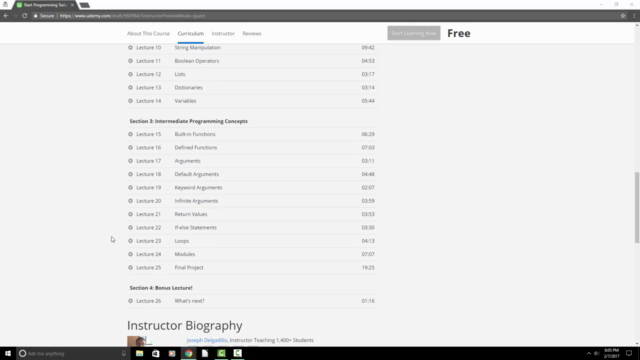Click the first green Camtasia taskbar icon
The height and width of the screenshot is (360, 640).
click(221, 353)
